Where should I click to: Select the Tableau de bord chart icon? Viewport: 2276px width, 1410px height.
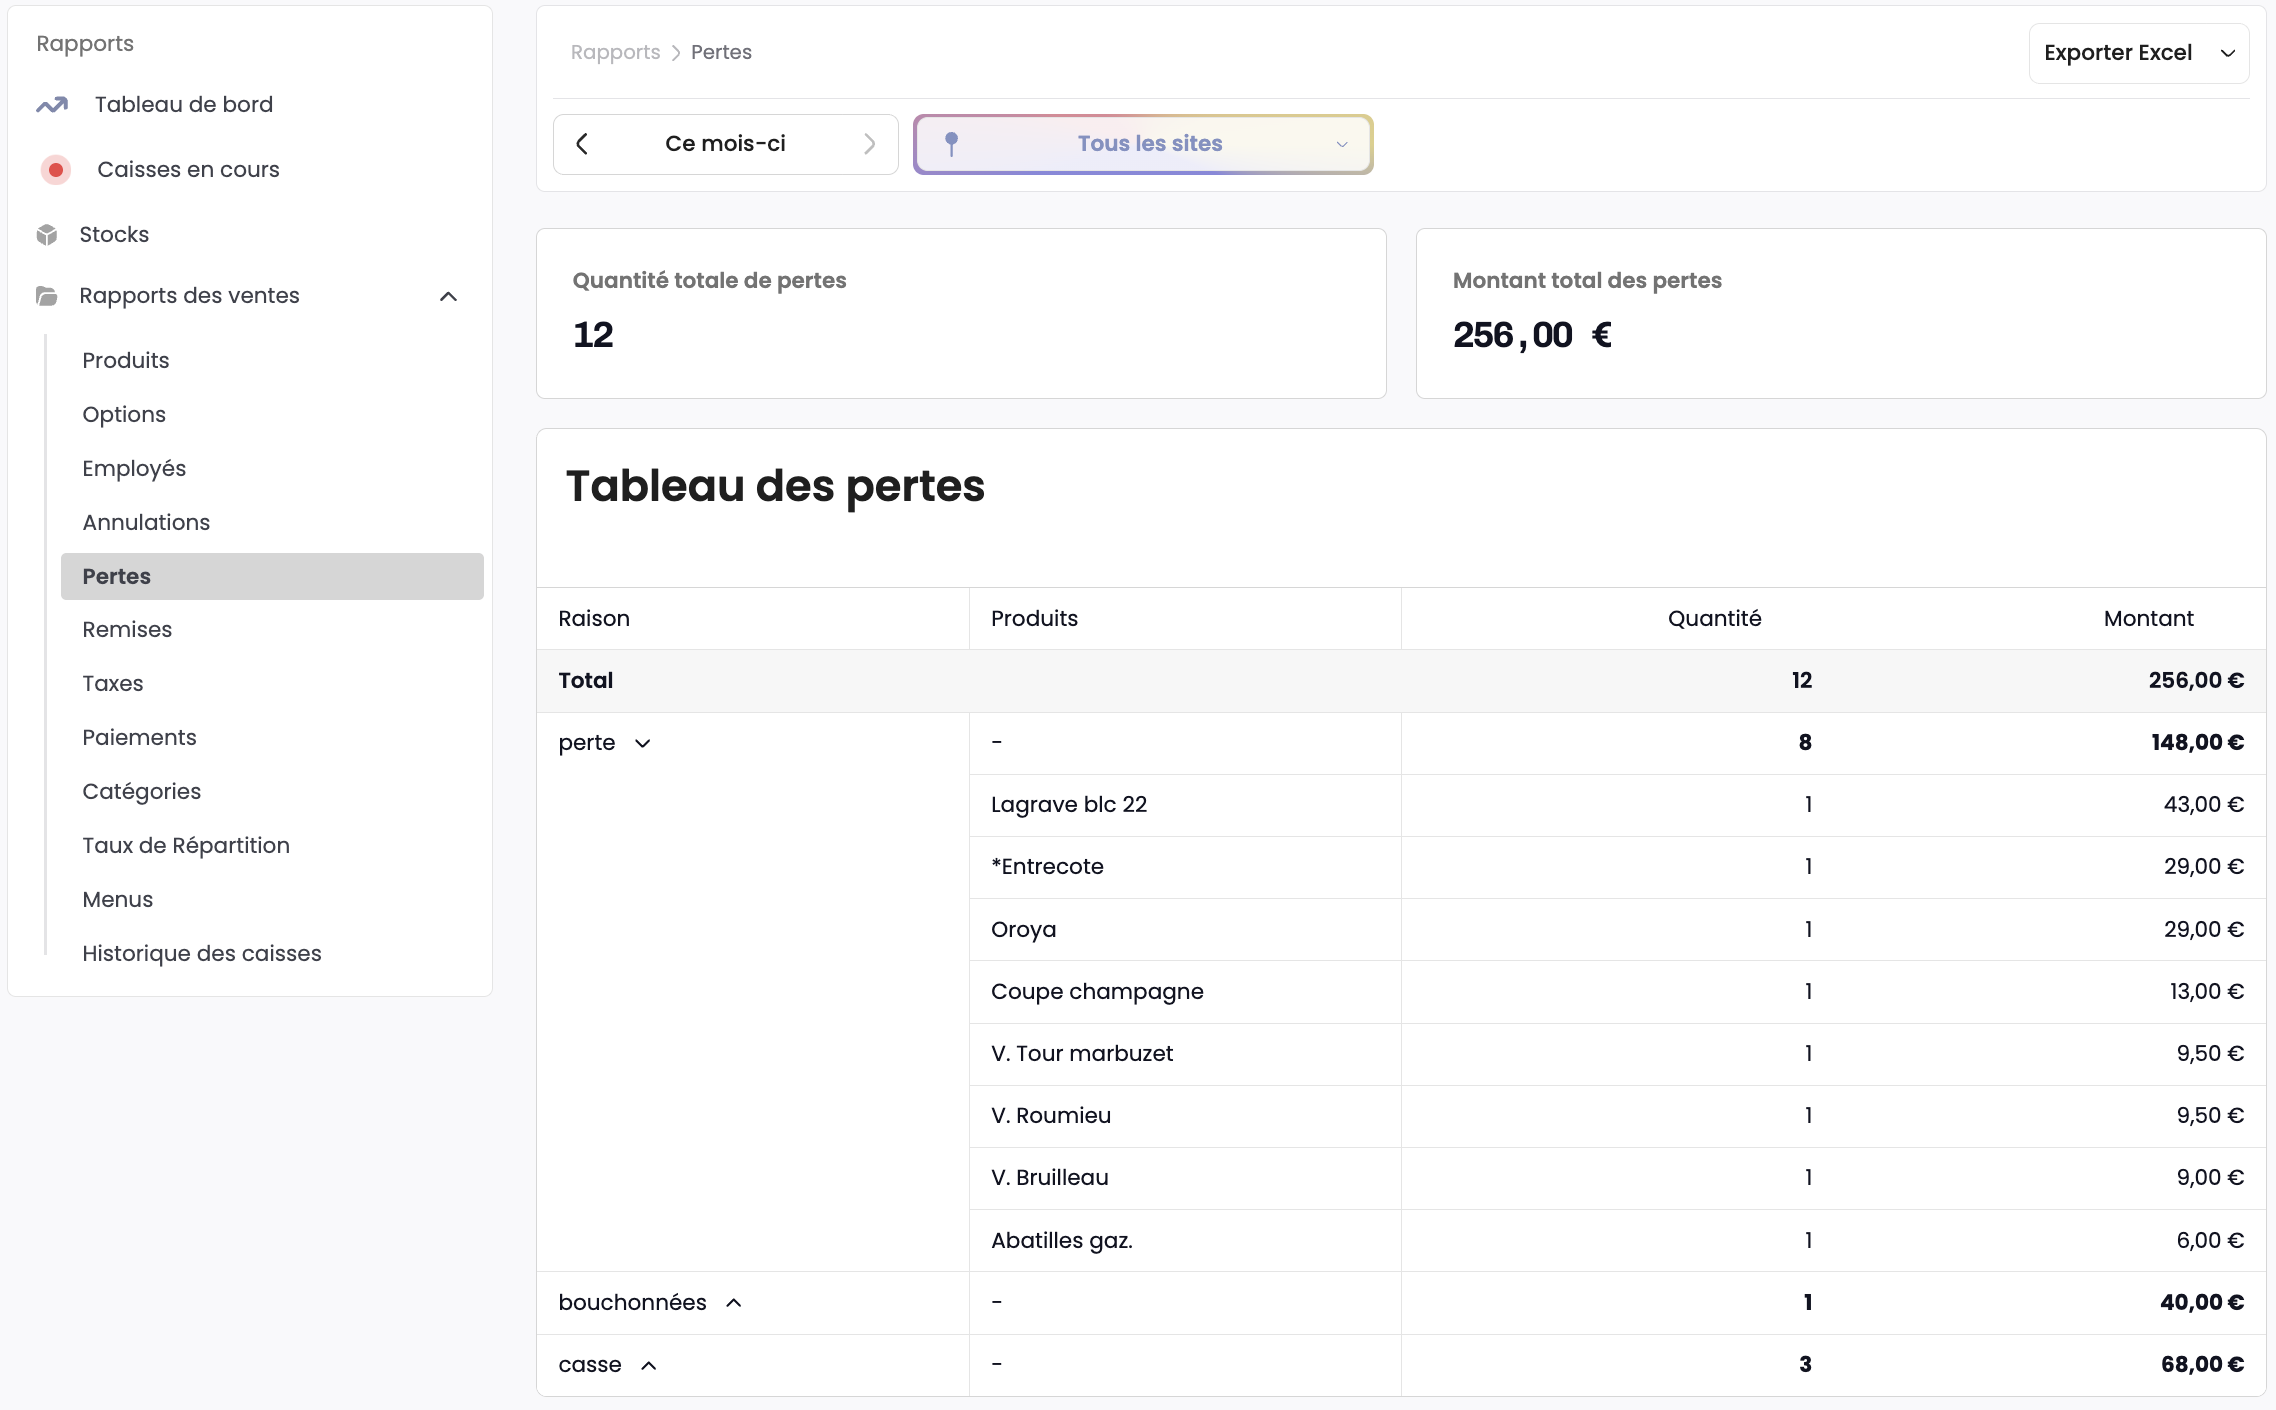tap(53, 104)
